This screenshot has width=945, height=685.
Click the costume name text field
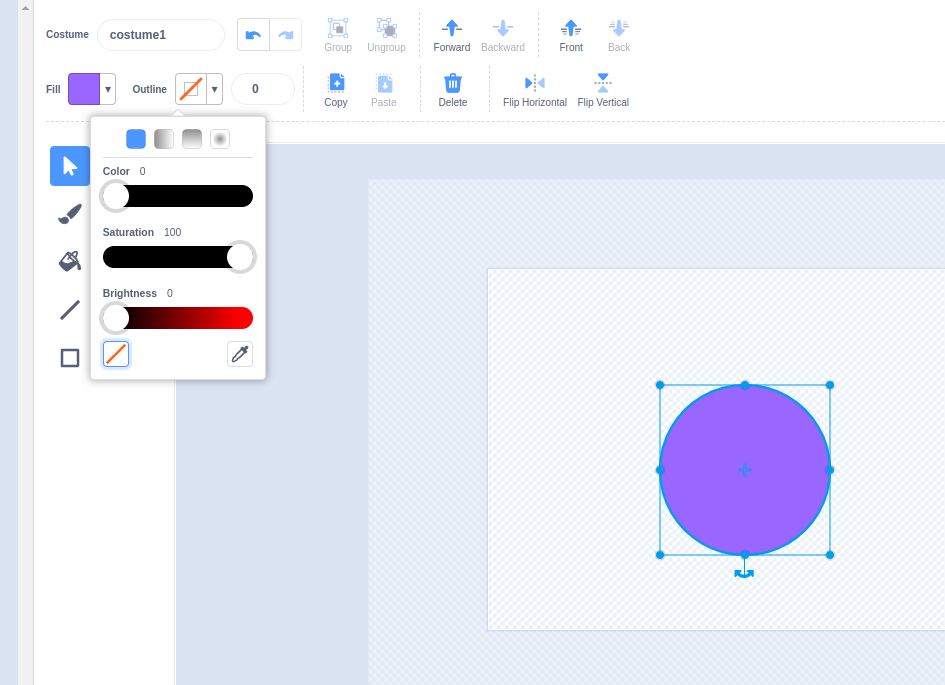tap(161, 35)
